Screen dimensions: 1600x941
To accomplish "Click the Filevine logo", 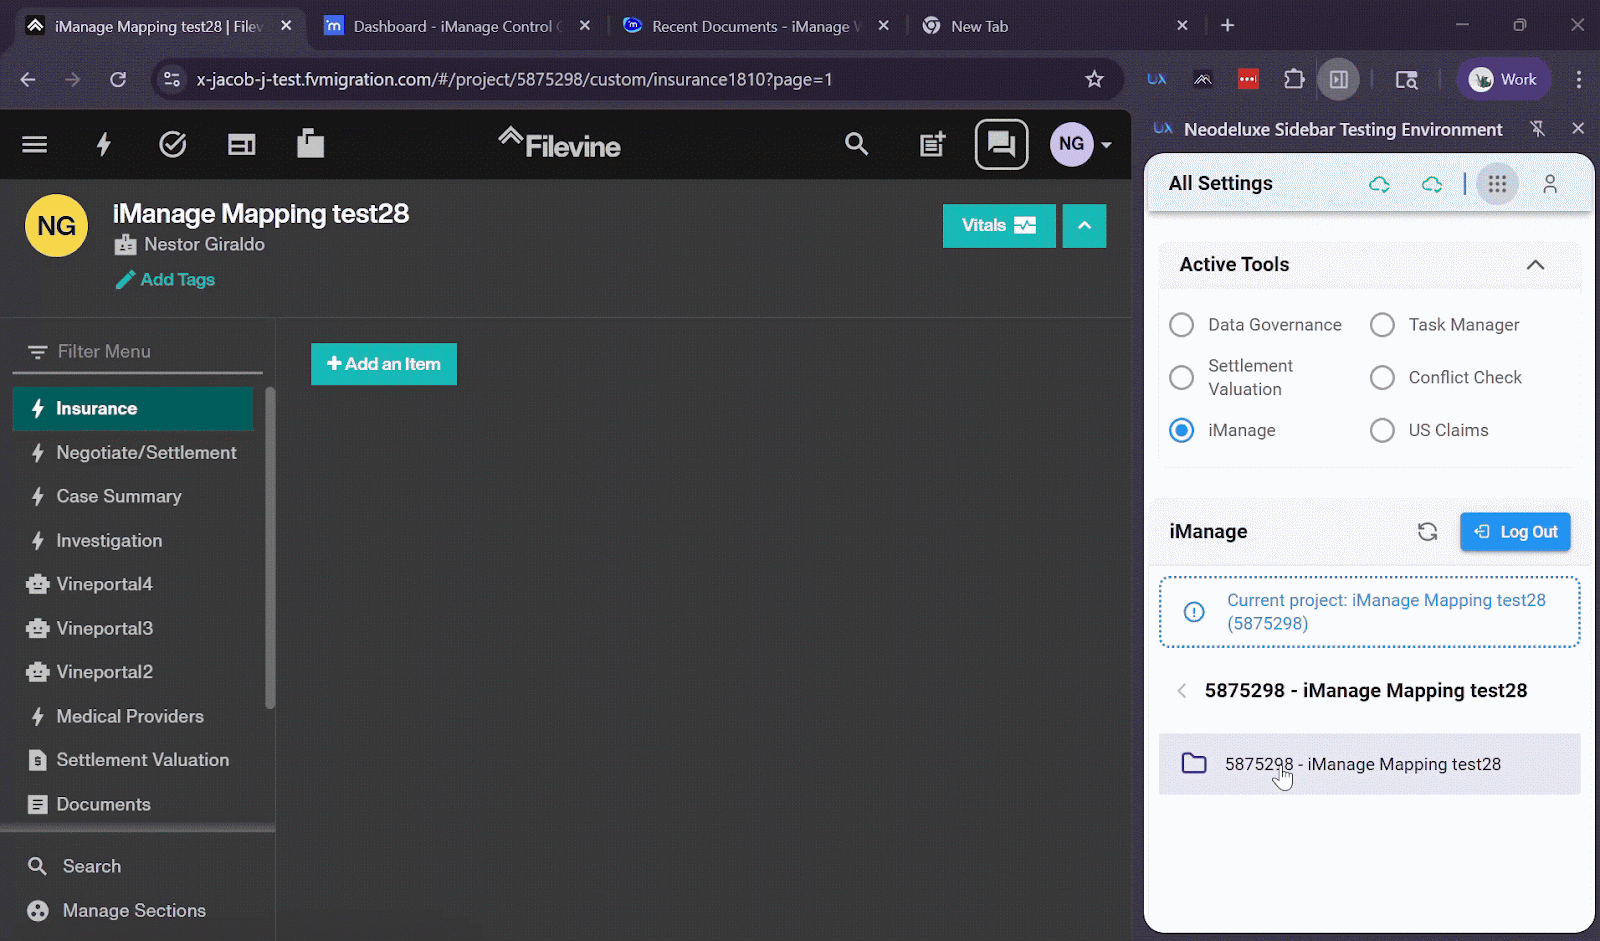I will point(560,145).
